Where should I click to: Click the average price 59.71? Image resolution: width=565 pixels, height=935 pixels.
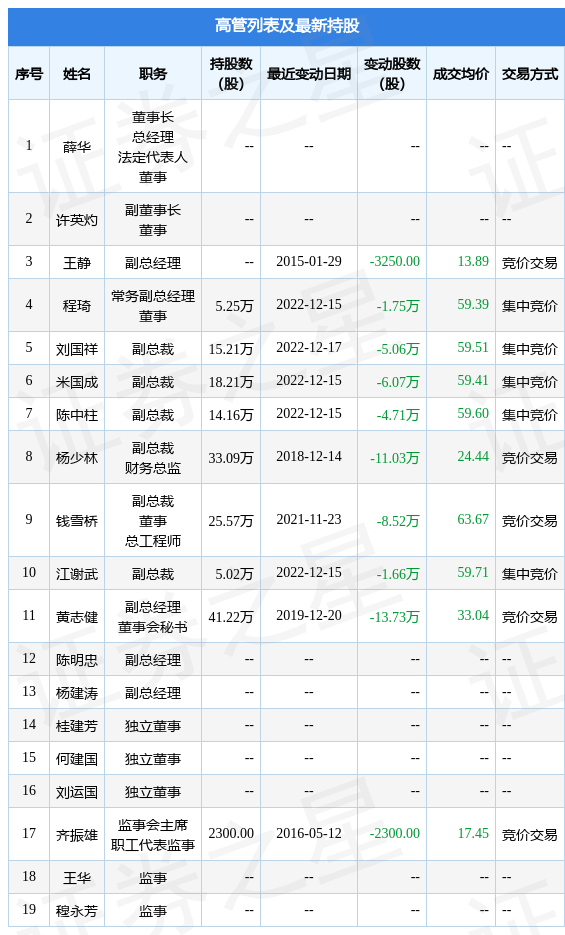pyautogui.click(x=473, y=572)
